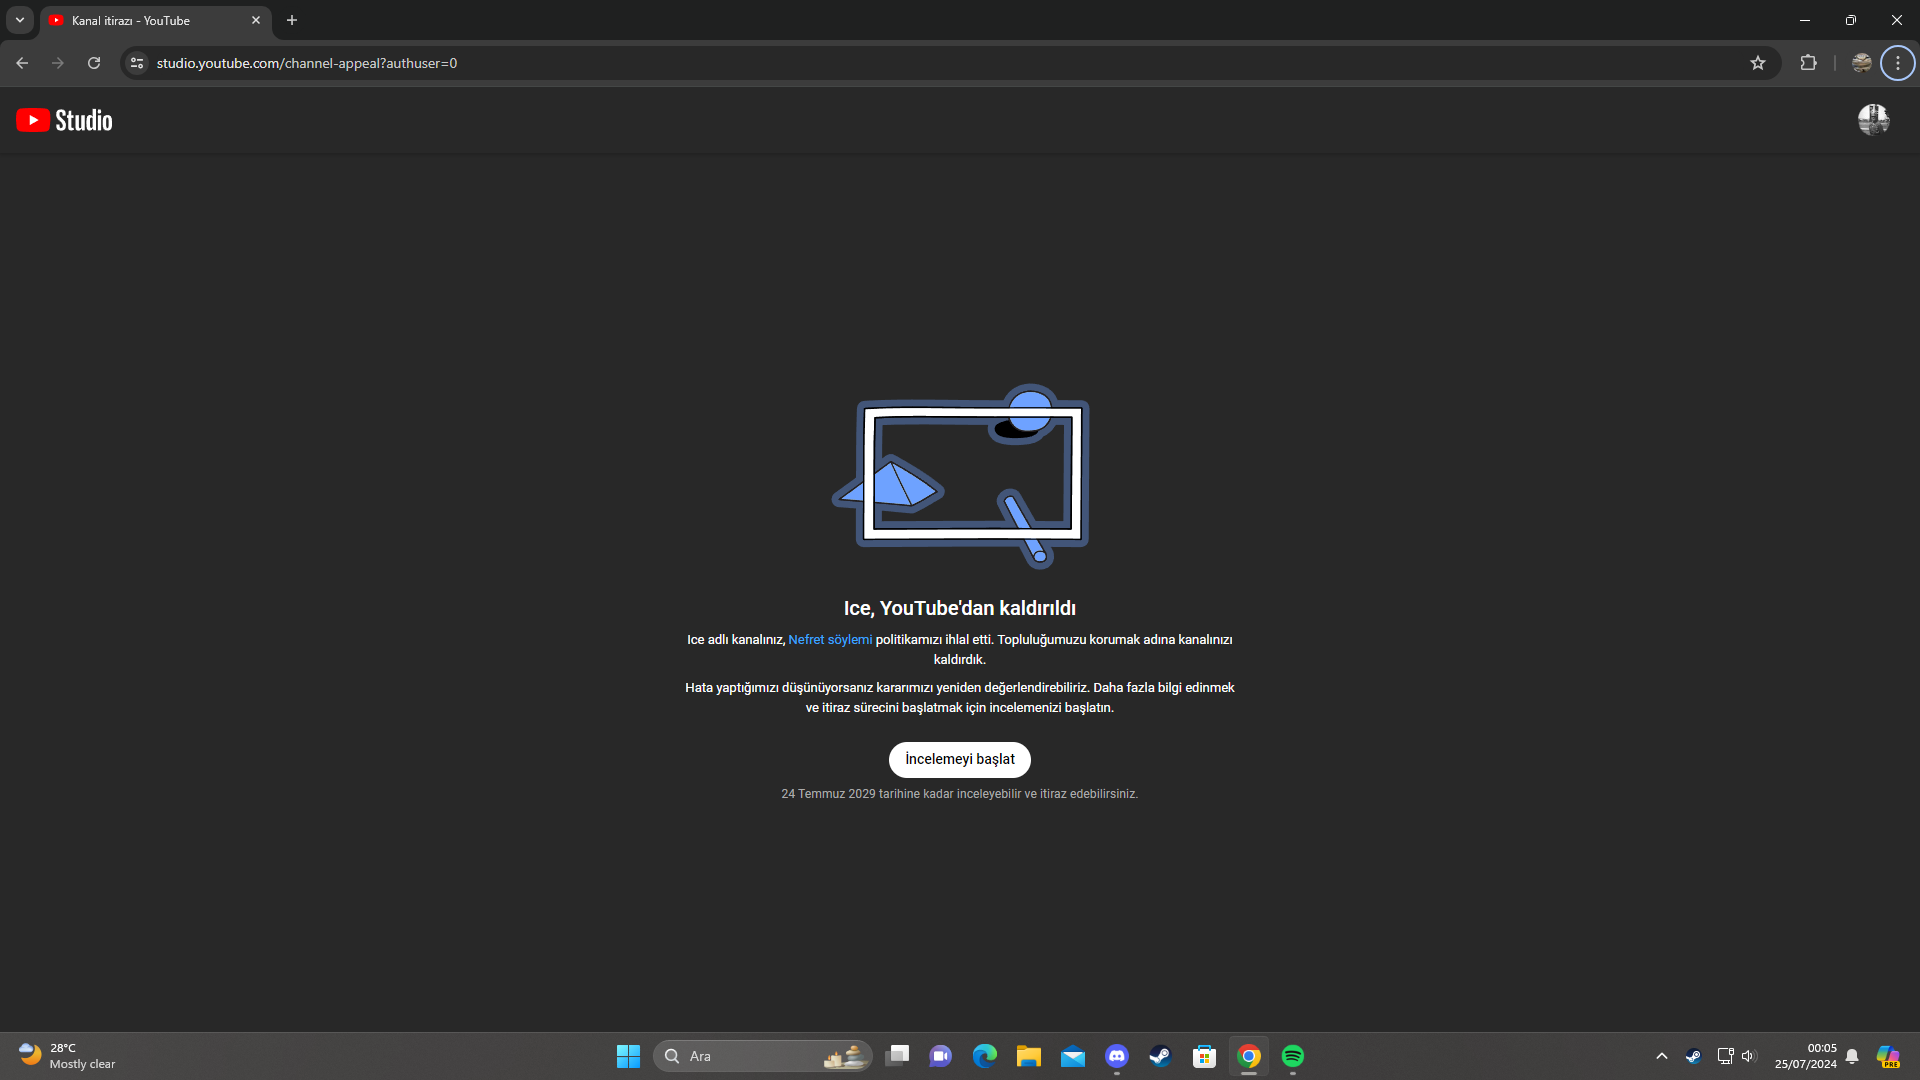Click the URL address bar field

point(900,63)
